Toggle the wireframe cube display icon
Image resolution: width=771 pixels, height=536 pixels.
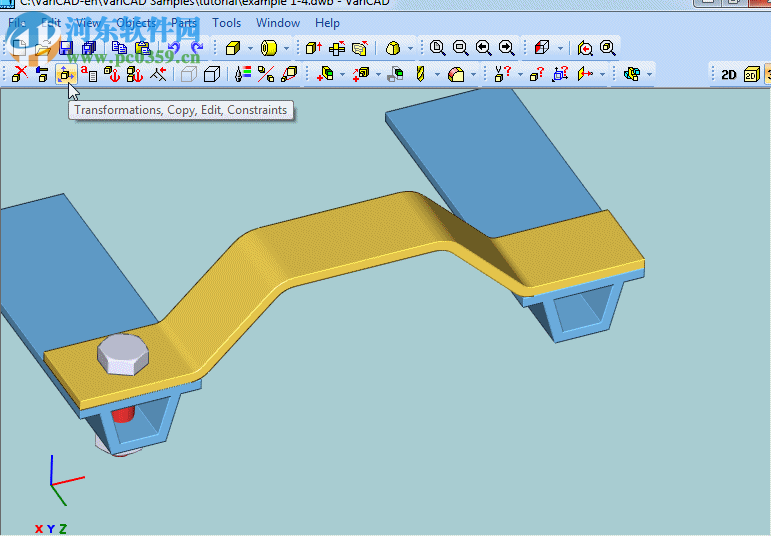point(188,74)
